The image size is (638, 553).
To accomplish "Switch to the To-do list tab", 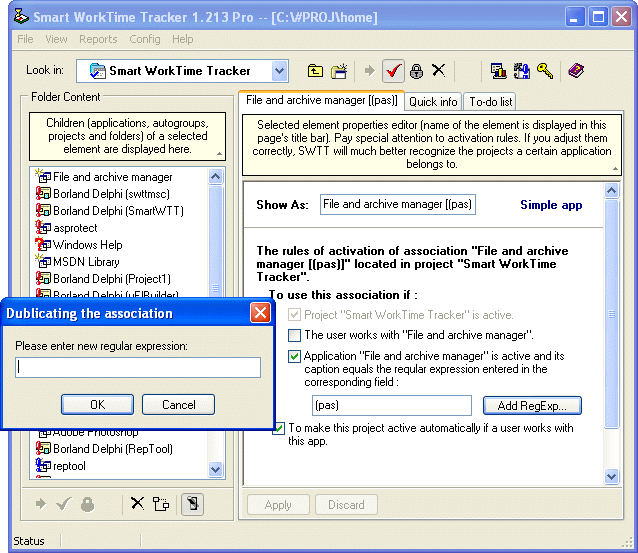I will point(491,101).
